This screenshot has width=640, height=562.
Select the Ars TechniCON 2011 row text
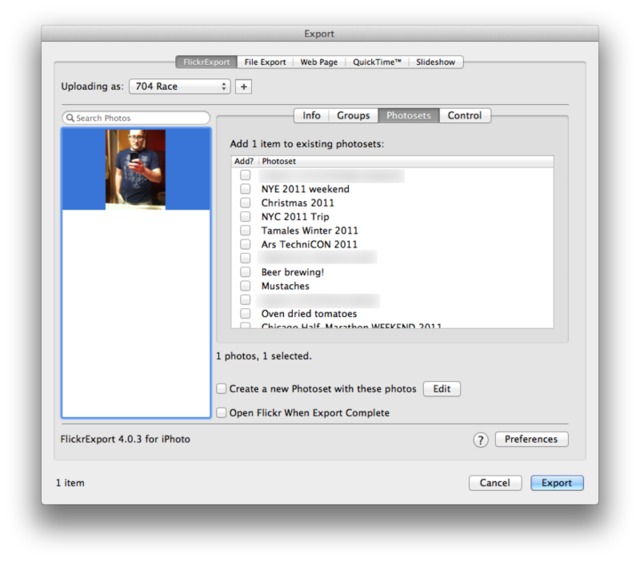tap(309, 244)
